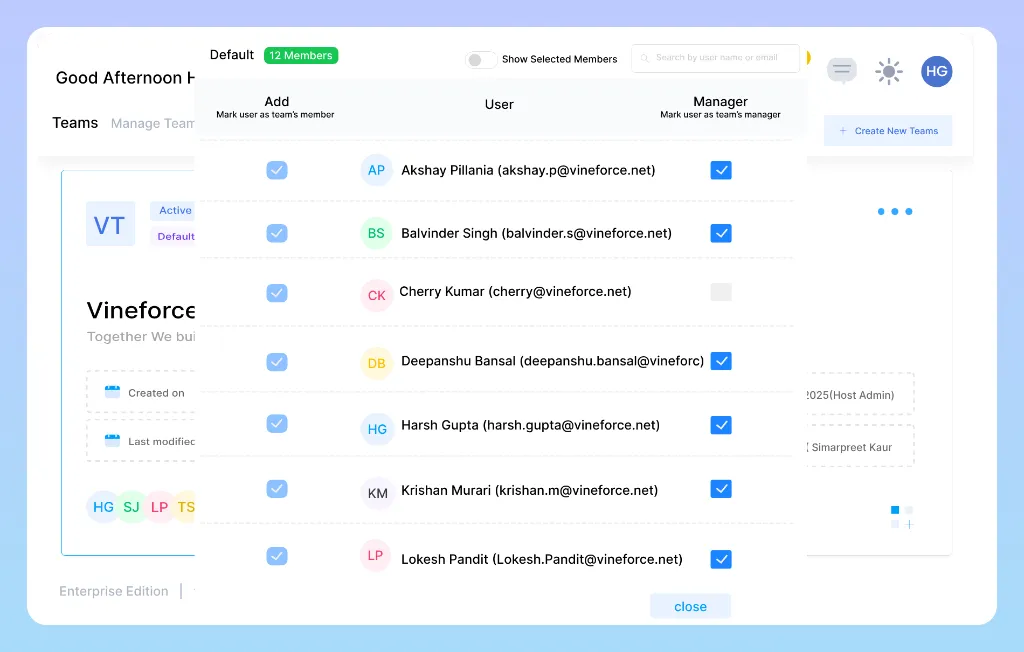Image resolution: width=1024 pixels, height=652 pixels.
Task: Click the BS avatar for Balvinder Singh
Action: [x=376, y=233]
